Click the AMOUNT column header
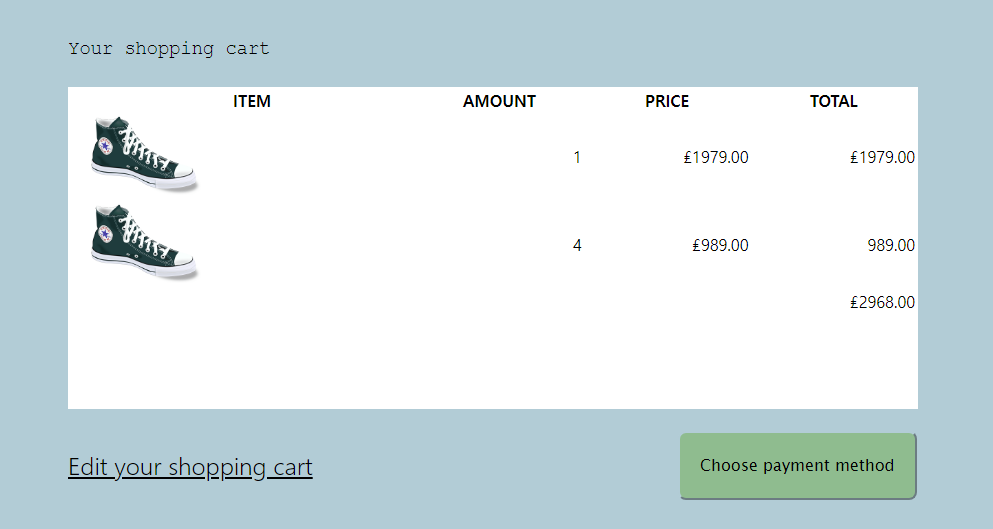 tap(499, 101)
